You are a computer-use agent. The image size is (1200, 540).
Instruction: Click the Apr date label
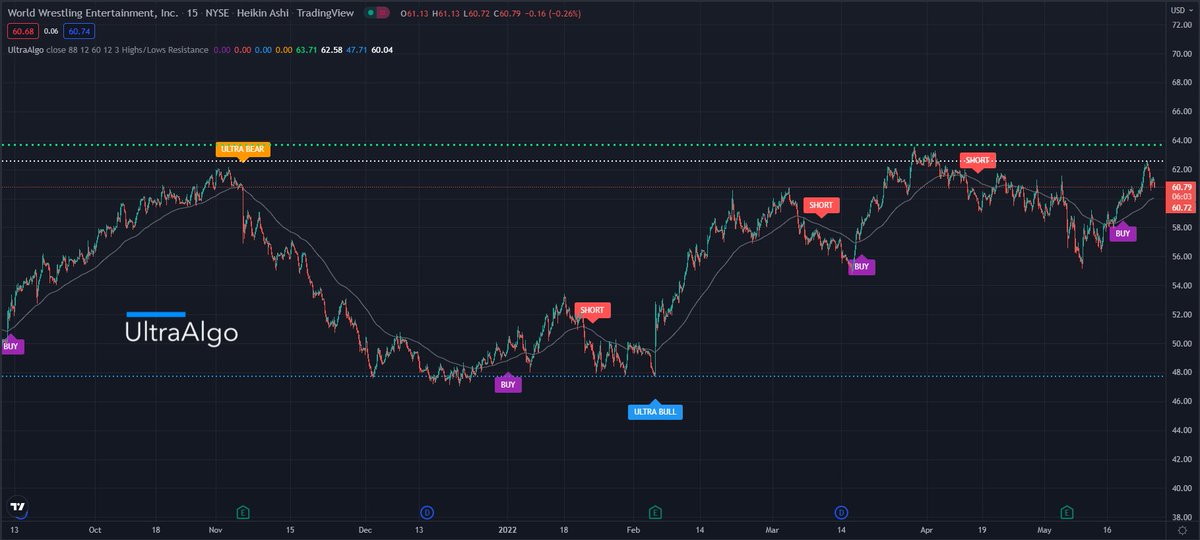[x=927, y=532]
